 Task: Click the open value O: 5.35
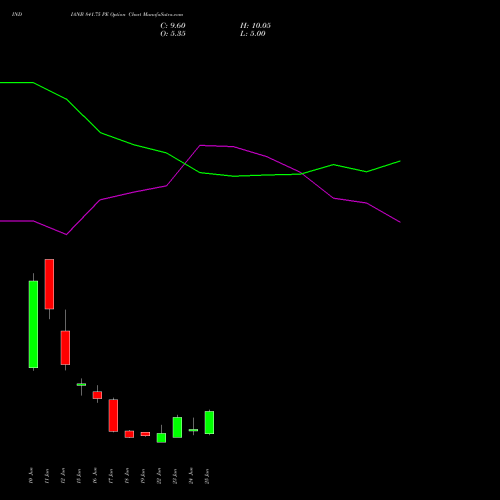click(173, 34)
